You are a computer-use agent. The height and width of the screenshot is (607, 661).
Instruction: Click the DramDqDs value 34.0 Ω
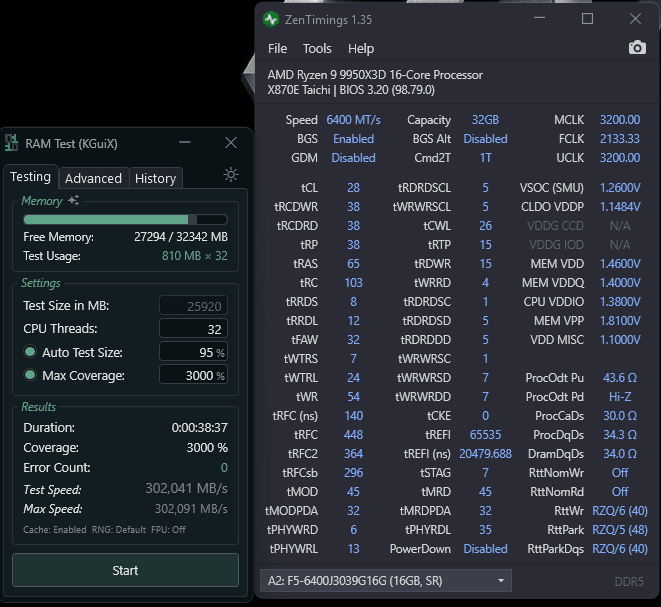coord(620,454)
